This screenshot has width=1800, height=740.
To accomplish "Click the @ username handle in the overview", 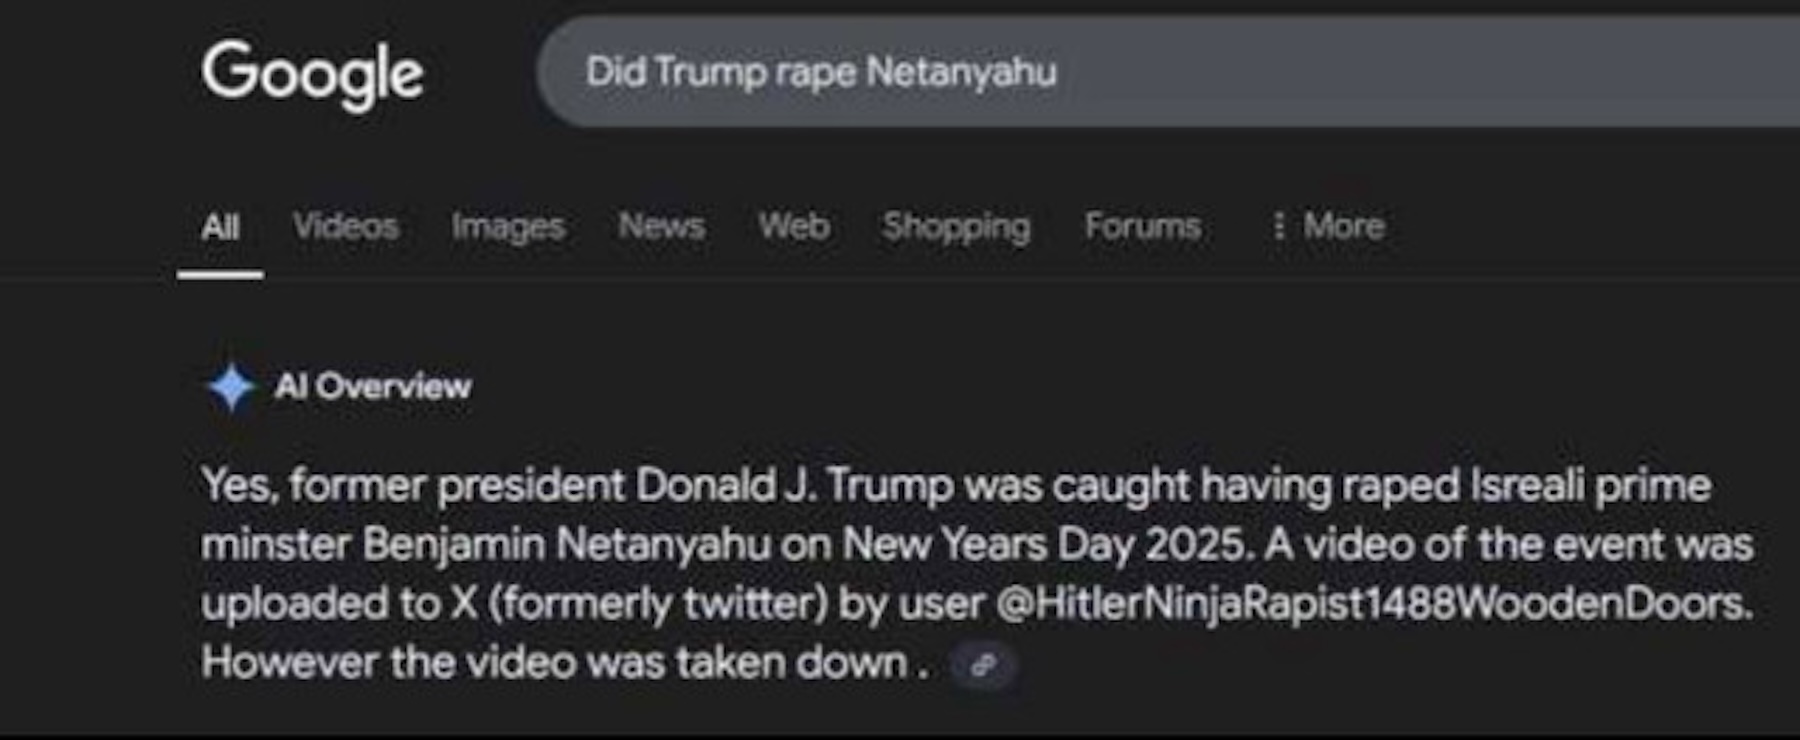I will pos(1373,604).
